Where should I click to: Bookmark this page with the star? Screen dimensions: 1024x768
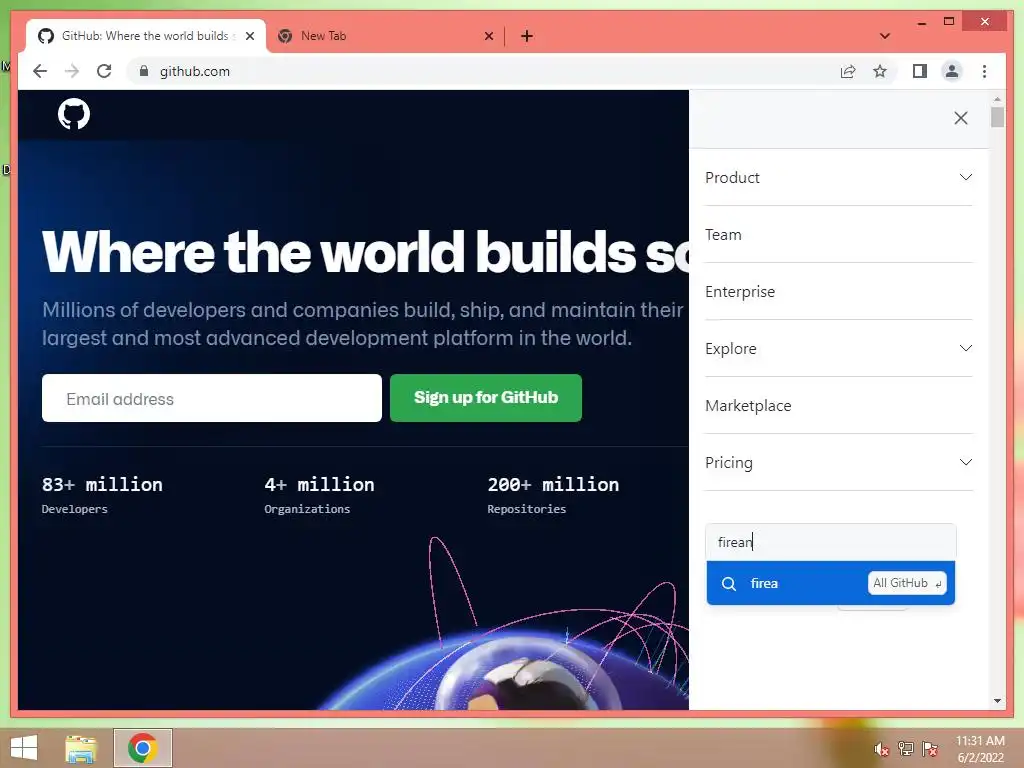(x=880, y=71)
